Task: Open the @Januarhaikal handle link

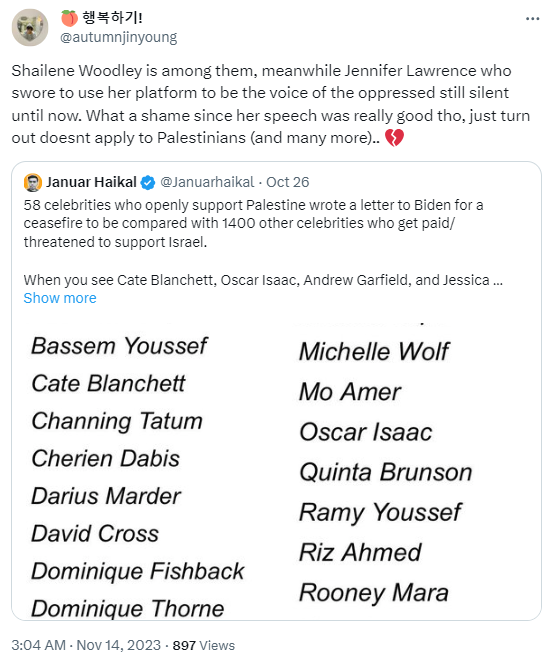Action: click(x=207, y=182)
